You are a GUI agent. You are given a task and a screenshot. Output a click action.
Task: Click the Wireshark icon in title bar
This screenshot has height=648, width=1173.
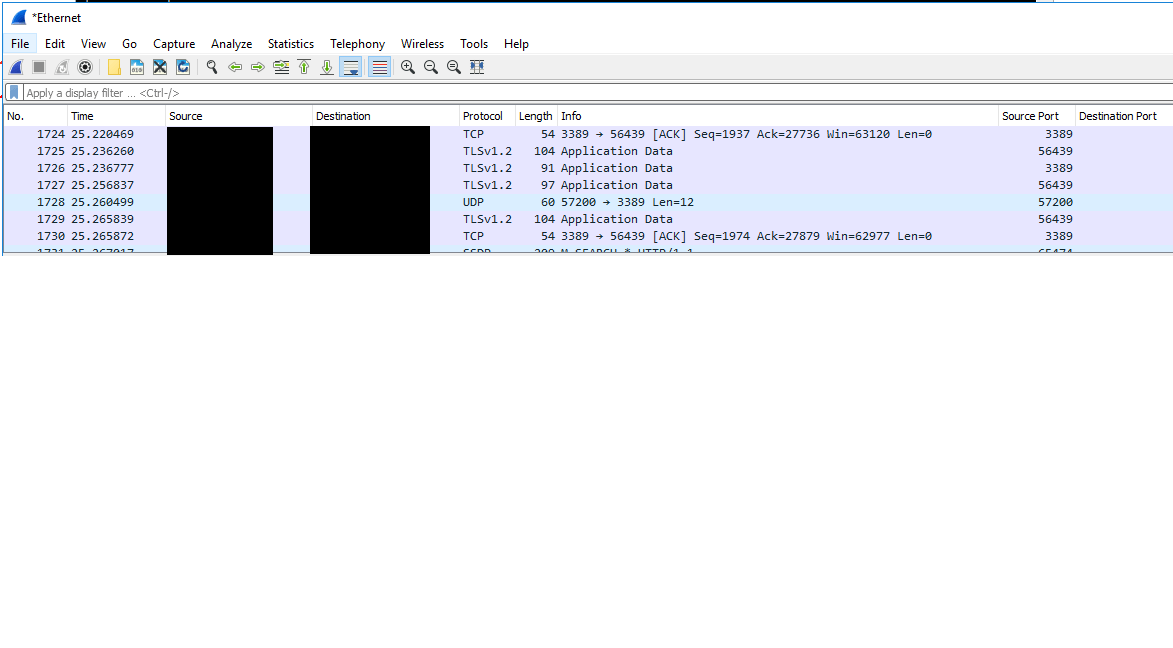click(x=19, y=17)
